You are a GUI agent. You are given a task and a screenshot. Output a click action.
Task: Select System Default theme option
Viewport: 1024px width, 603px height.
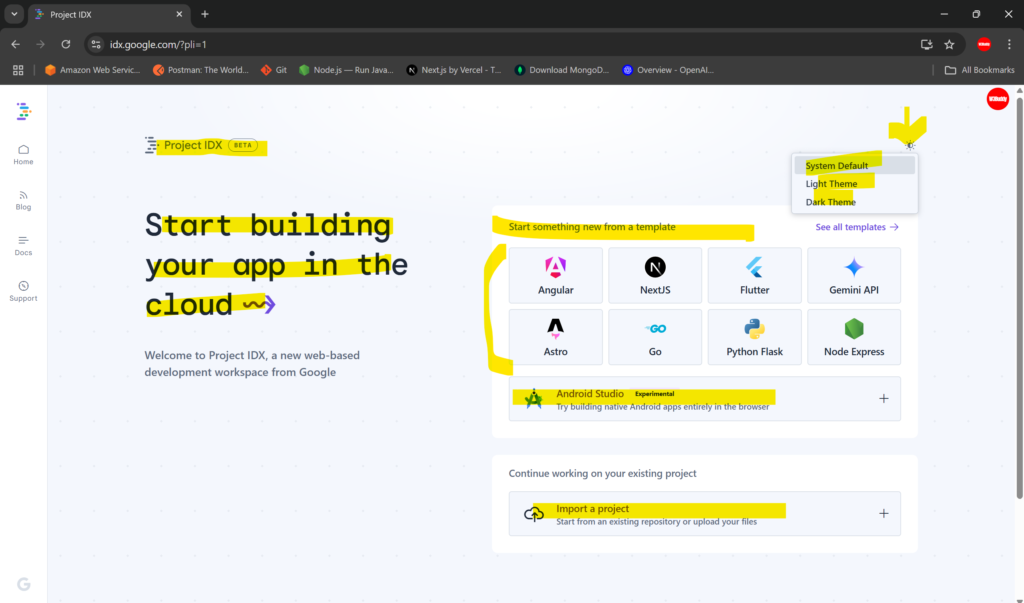coord(854,165)
